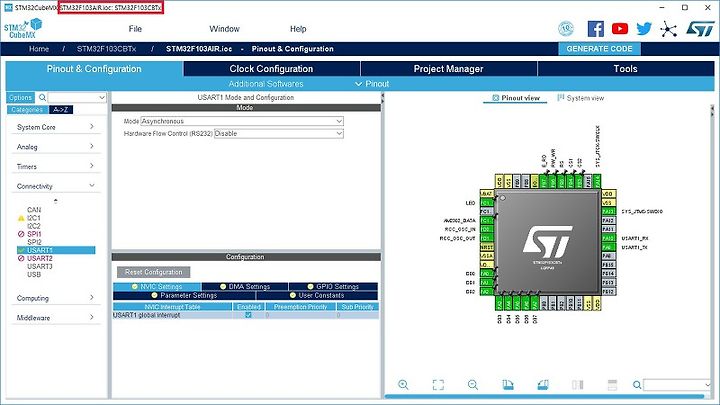Viewport: 720px width, 405px height.
Task: Switch to Project Manager tab
Action: tap(449, 69)
